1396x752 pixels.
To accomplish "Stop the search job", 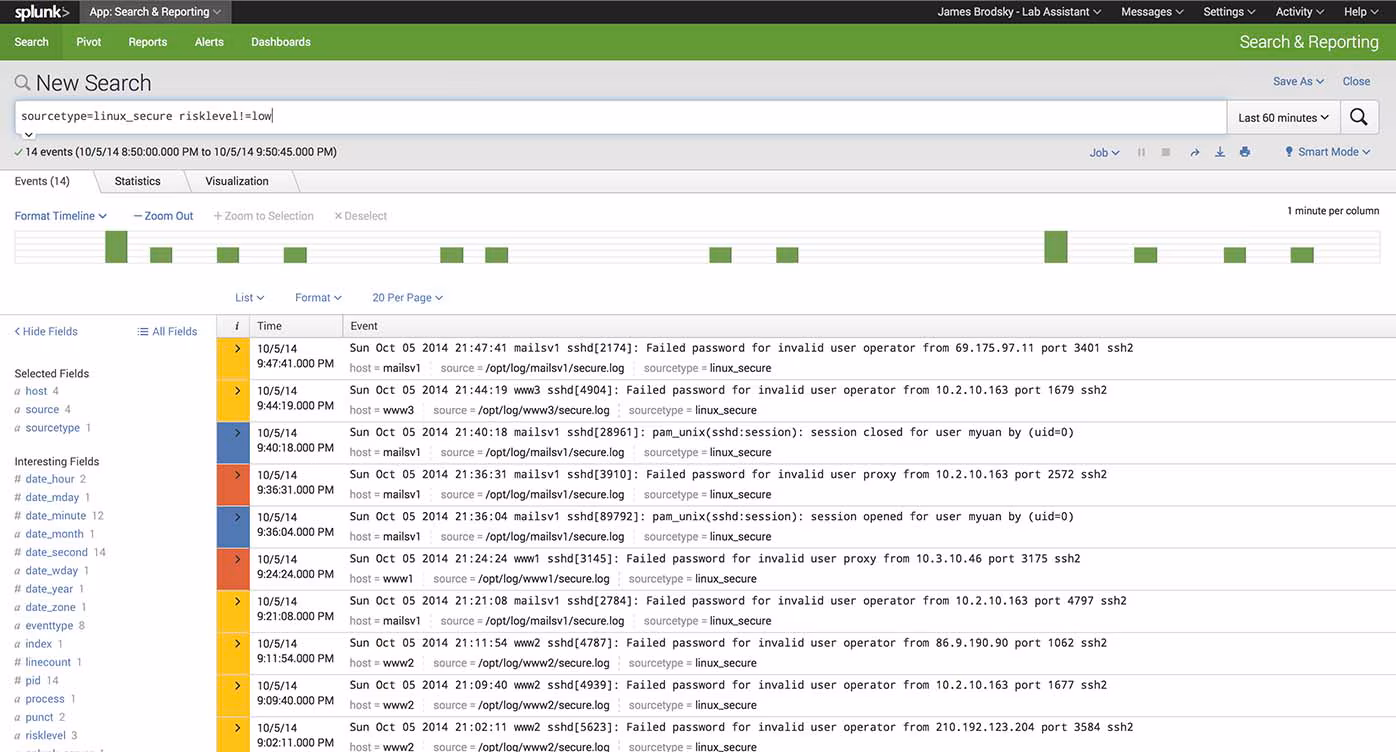I will 1166,152.
